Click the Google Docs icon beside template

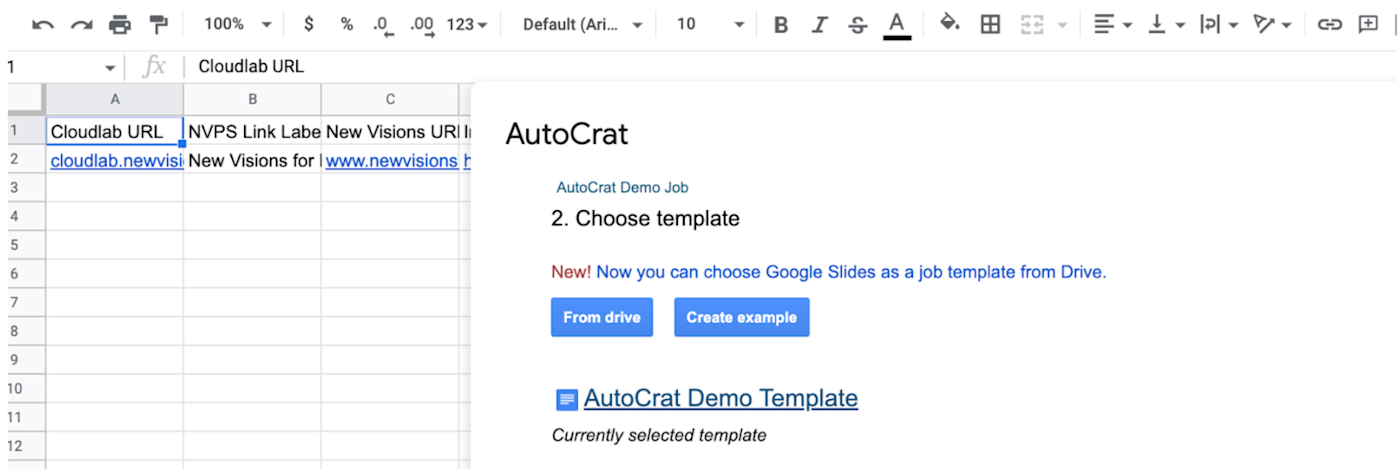pos(567,400)
